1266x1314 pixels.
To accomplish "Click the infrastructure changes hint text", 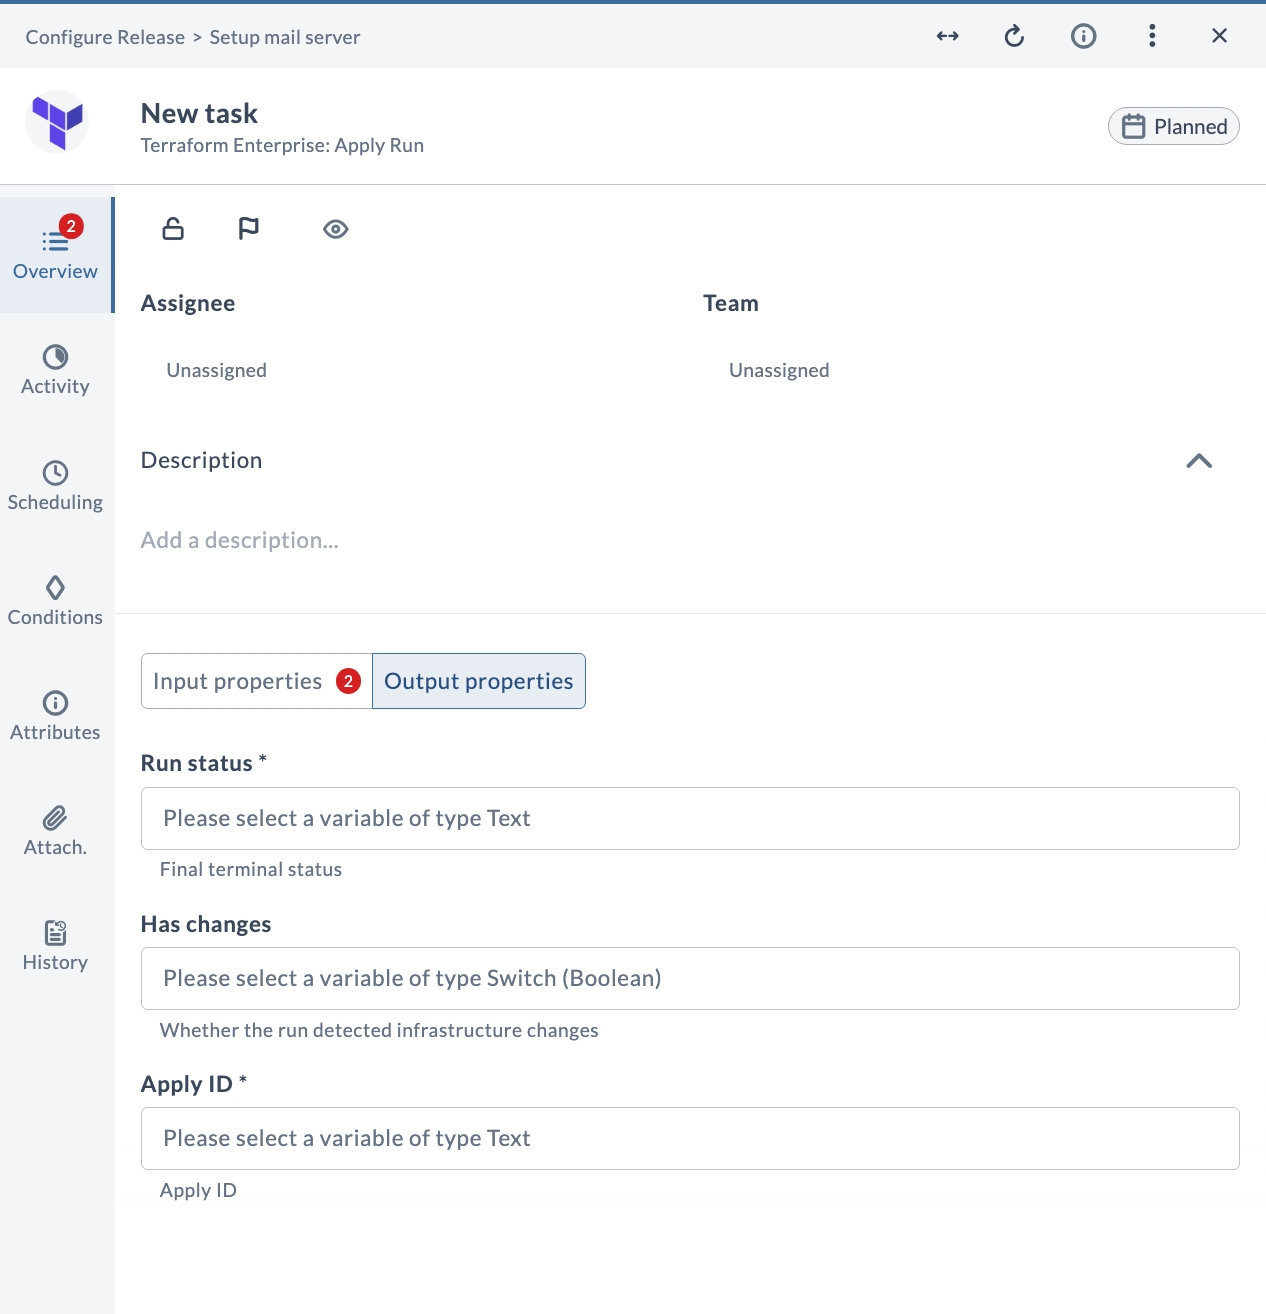I will [x=379, y=1030].
